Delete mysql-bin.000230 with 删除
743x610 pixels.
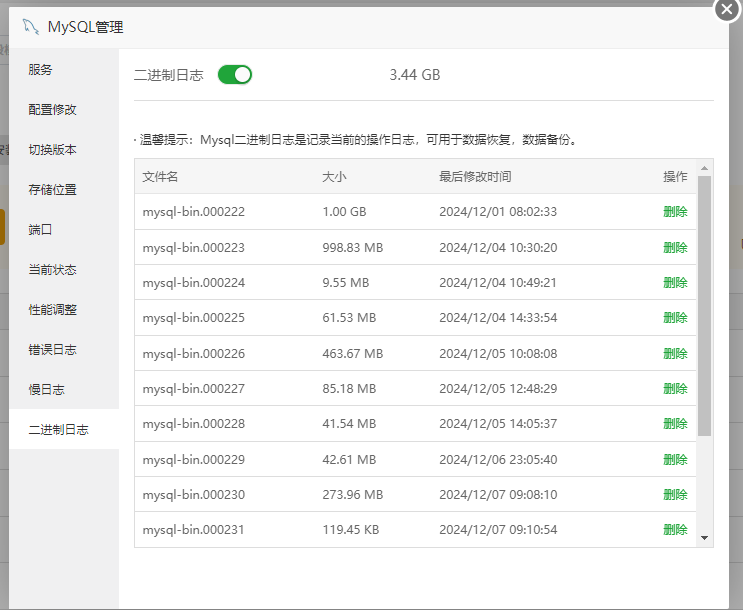(x=675, y=494)
